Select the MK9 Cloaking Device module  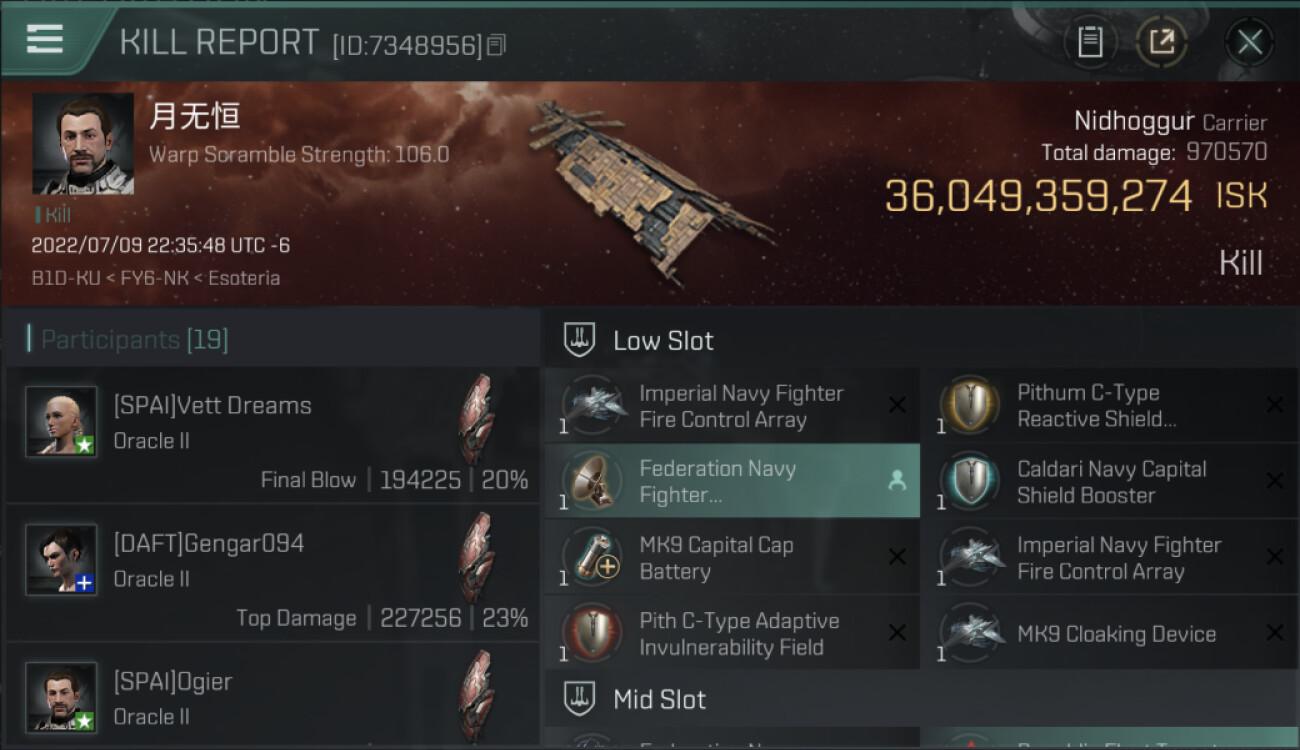pos(1115,634)
